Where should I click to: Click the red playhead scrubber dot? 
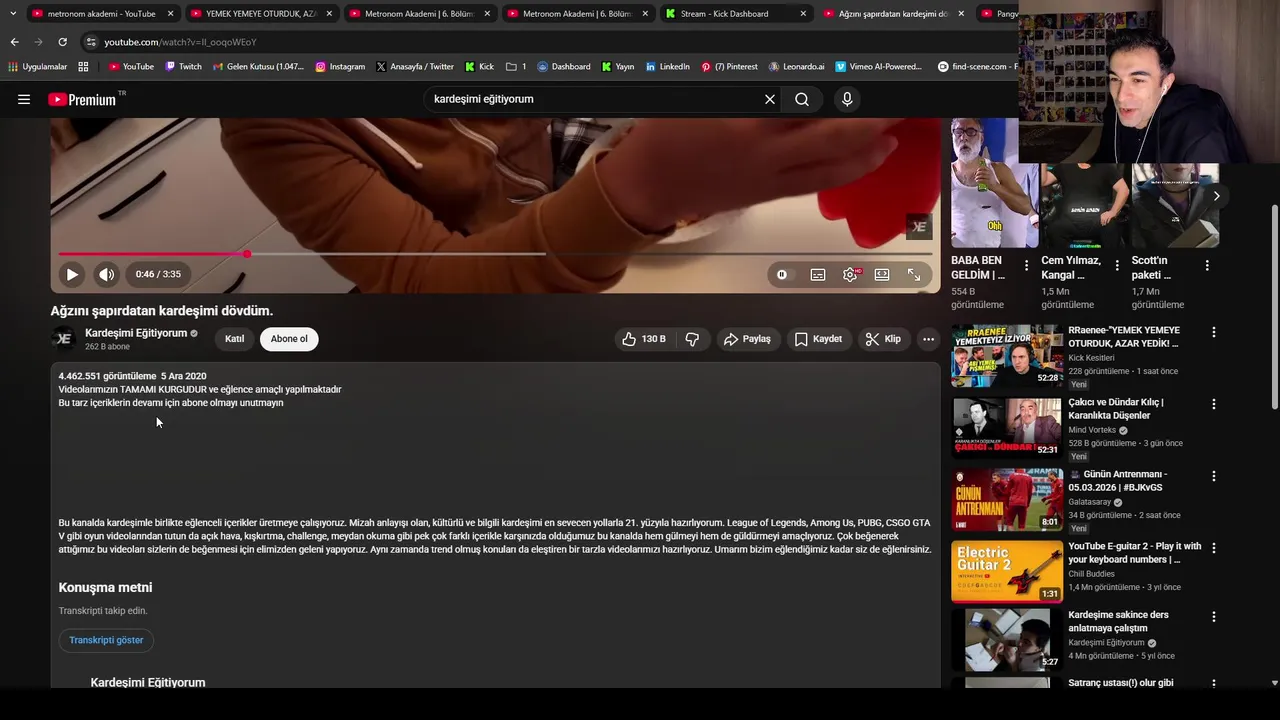pyautogui.click(x=246, y=254)
